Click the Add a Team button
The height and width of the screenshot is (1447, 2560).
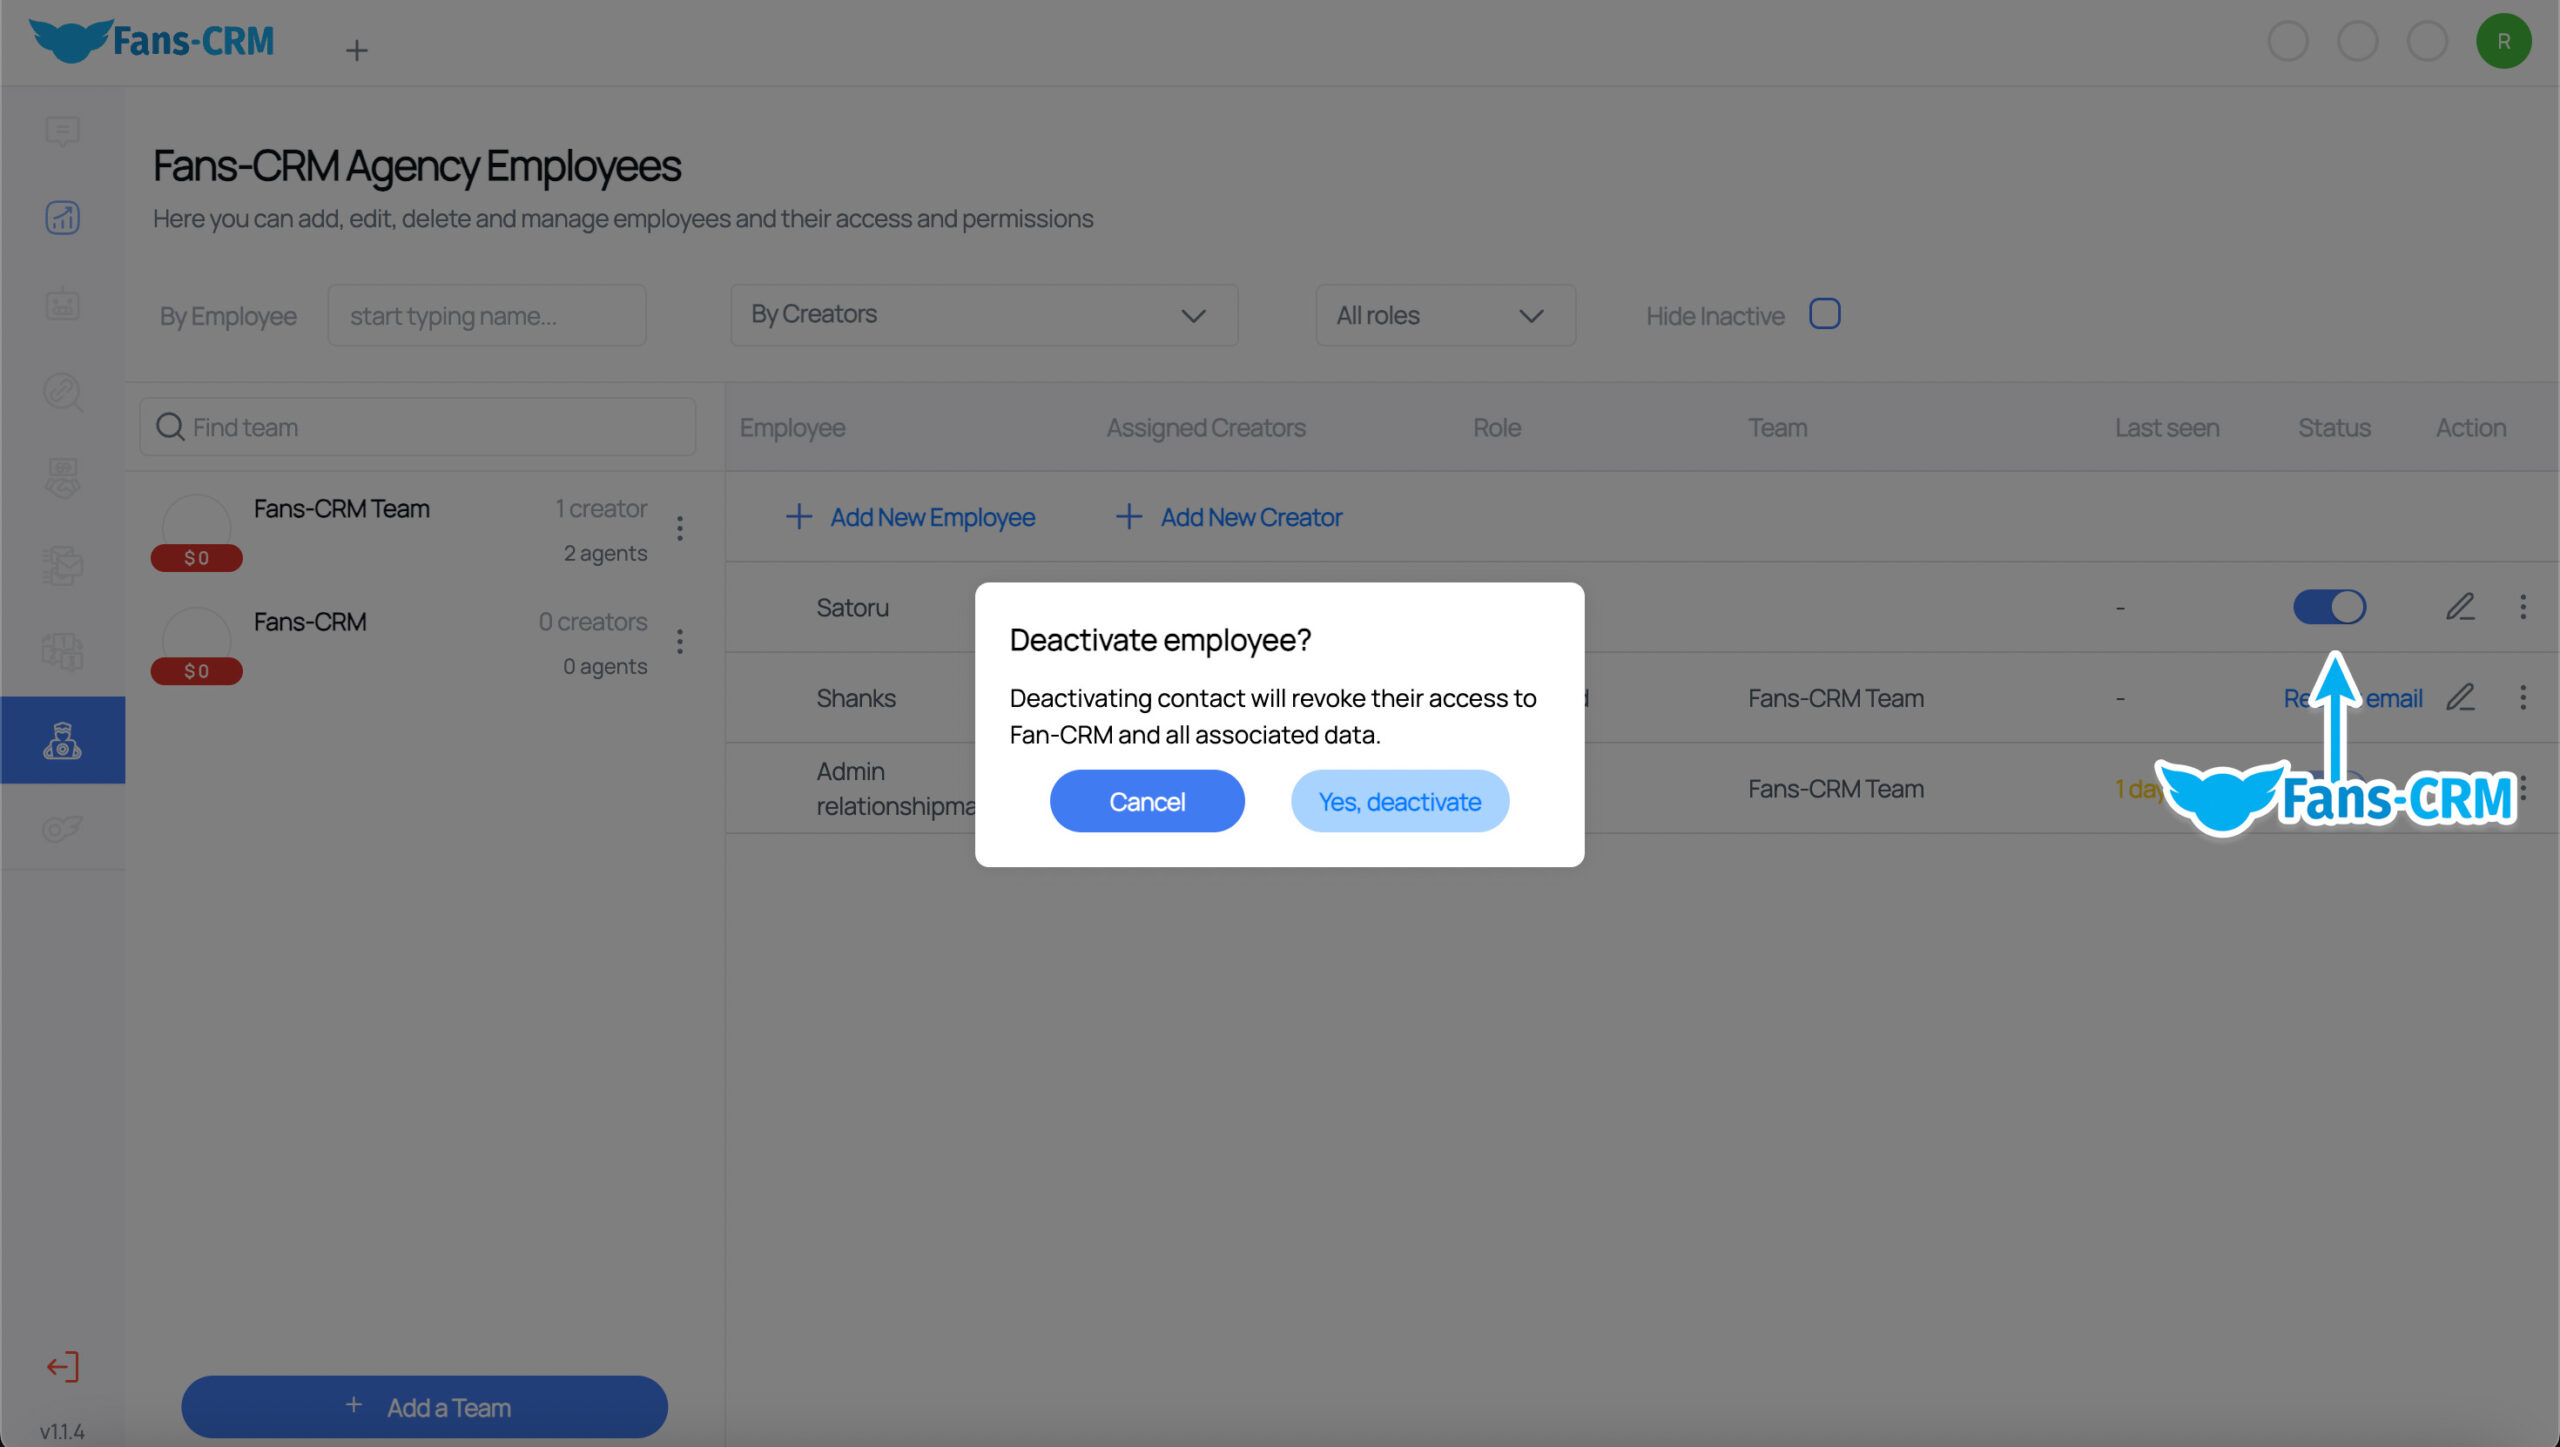pyautogui.click(x=424, y=1405)
